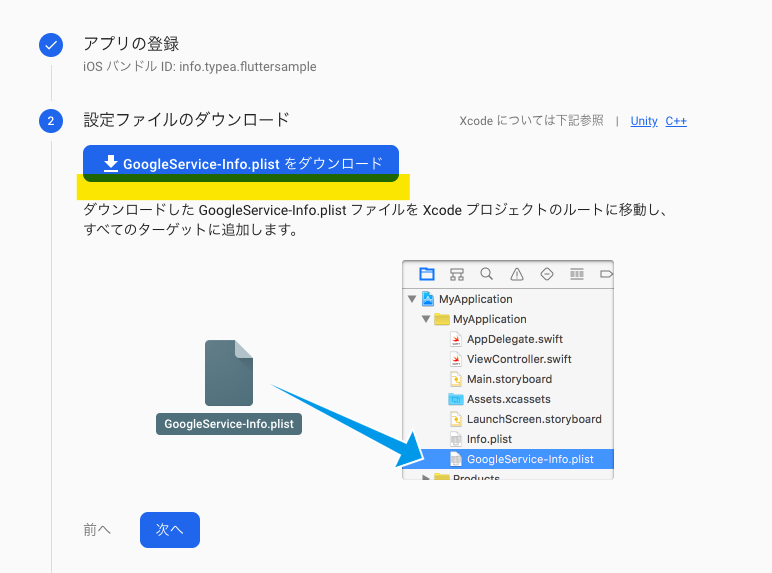The image size is (772, 573).
Task: Collapse the MyApplication yellow folder triangle
Action: (426, 319)
